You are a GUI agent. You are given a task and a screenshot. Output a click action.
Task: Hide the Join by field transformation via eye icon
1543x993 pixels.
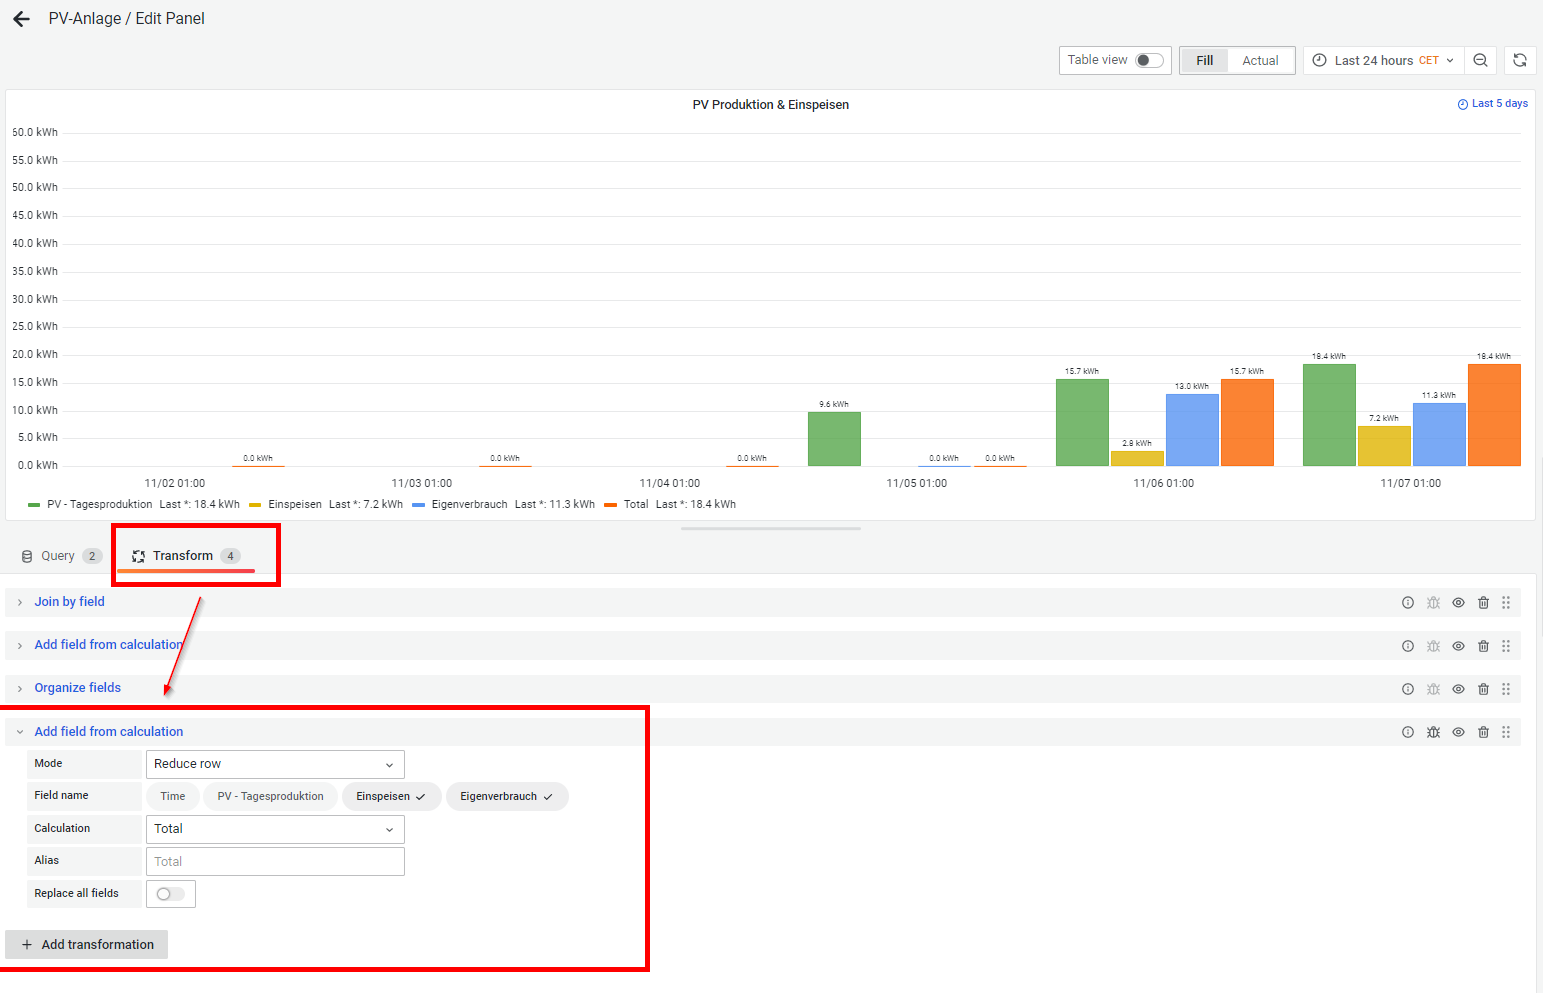[1458, 602]
